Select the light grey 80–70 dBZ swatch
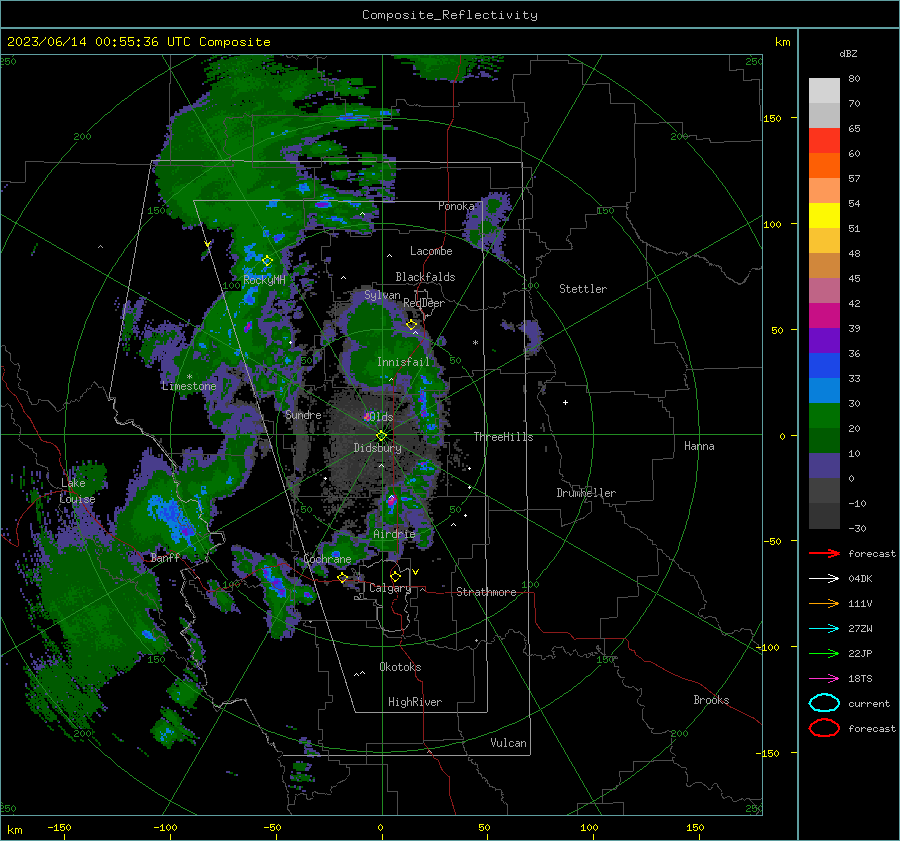This screenshot has height=841, width=900. (x=824, y=90)
